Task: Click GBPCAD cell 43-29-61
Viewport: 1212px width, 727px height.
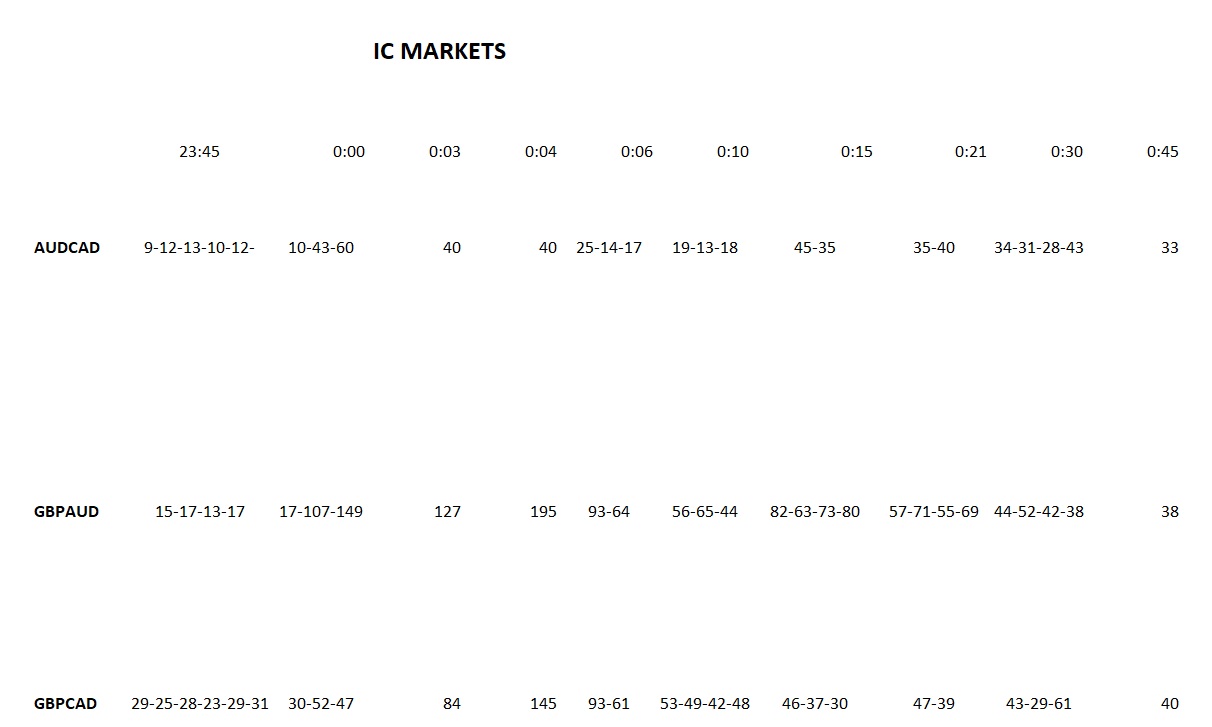Action: click(x=1039, y=704)
